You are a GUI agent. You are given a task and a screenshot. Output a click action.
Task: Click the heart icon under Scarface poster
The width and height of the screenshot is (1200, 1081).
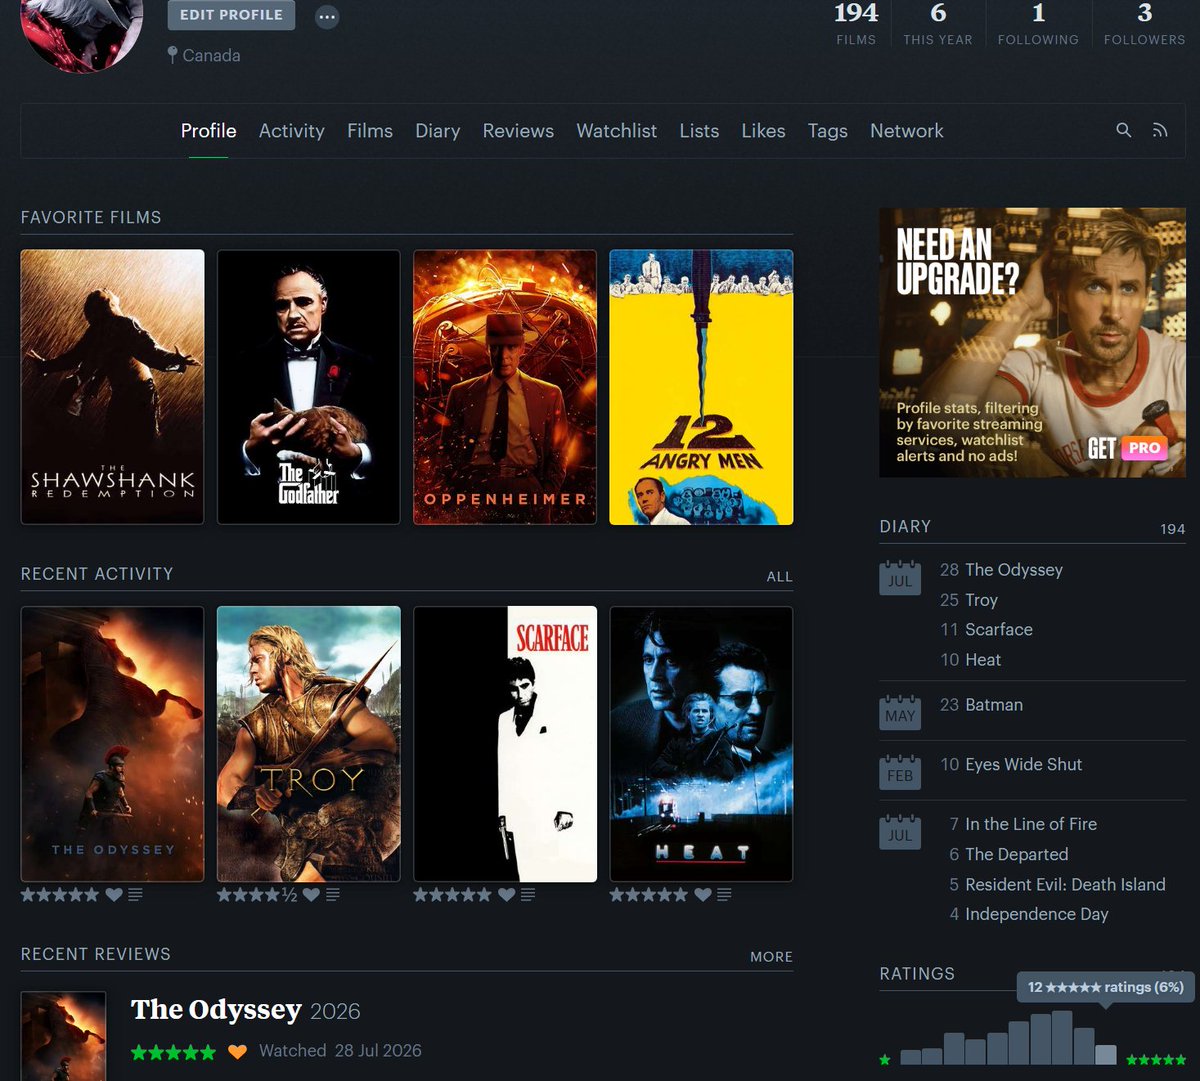[x=507, y=894]
